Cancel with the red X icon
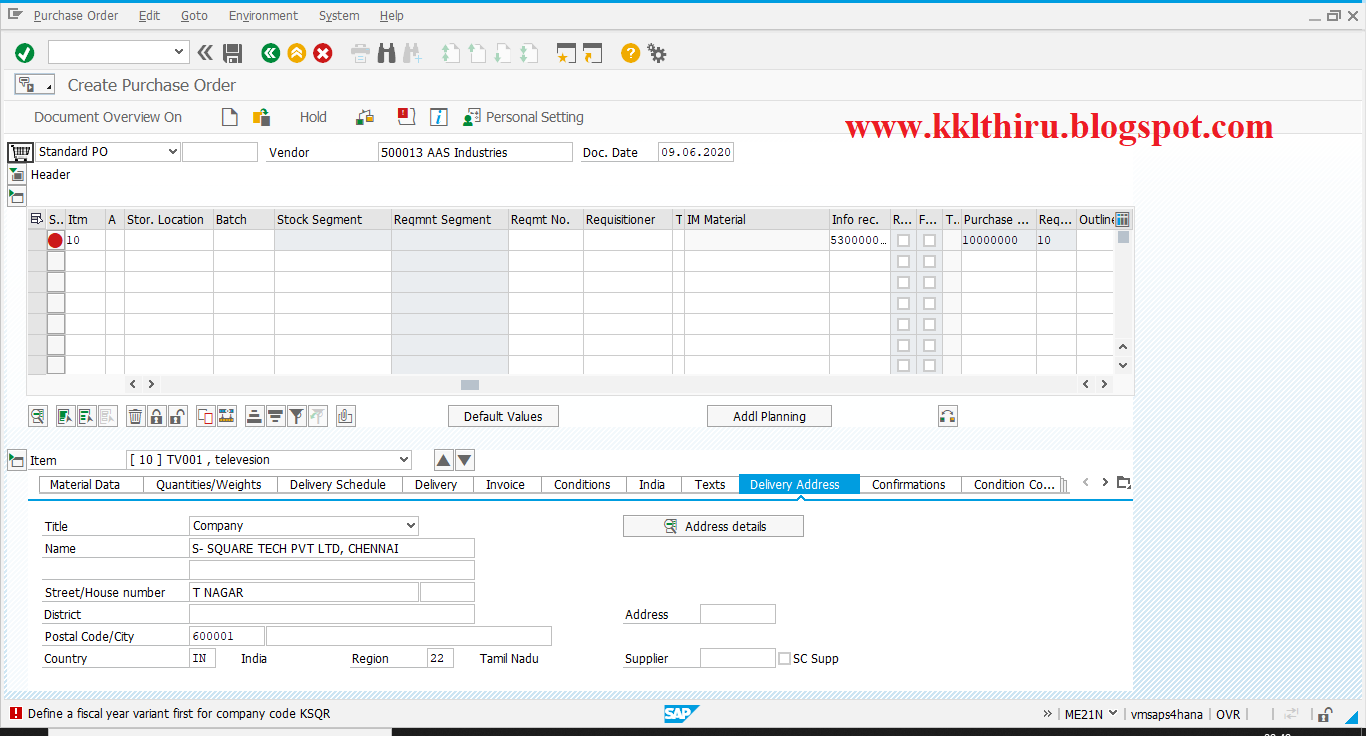 pyautogui.click(x=323, y=53)
